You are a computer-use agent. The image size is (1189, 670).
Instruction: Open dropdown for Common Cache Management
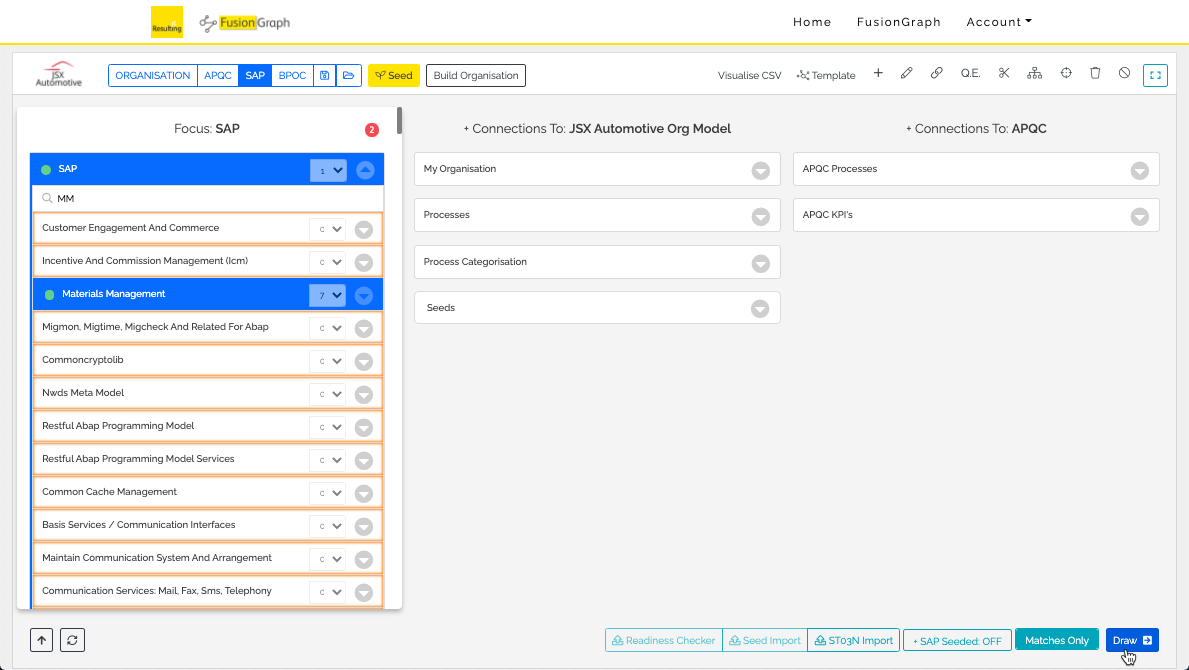[x=328, y=493]
